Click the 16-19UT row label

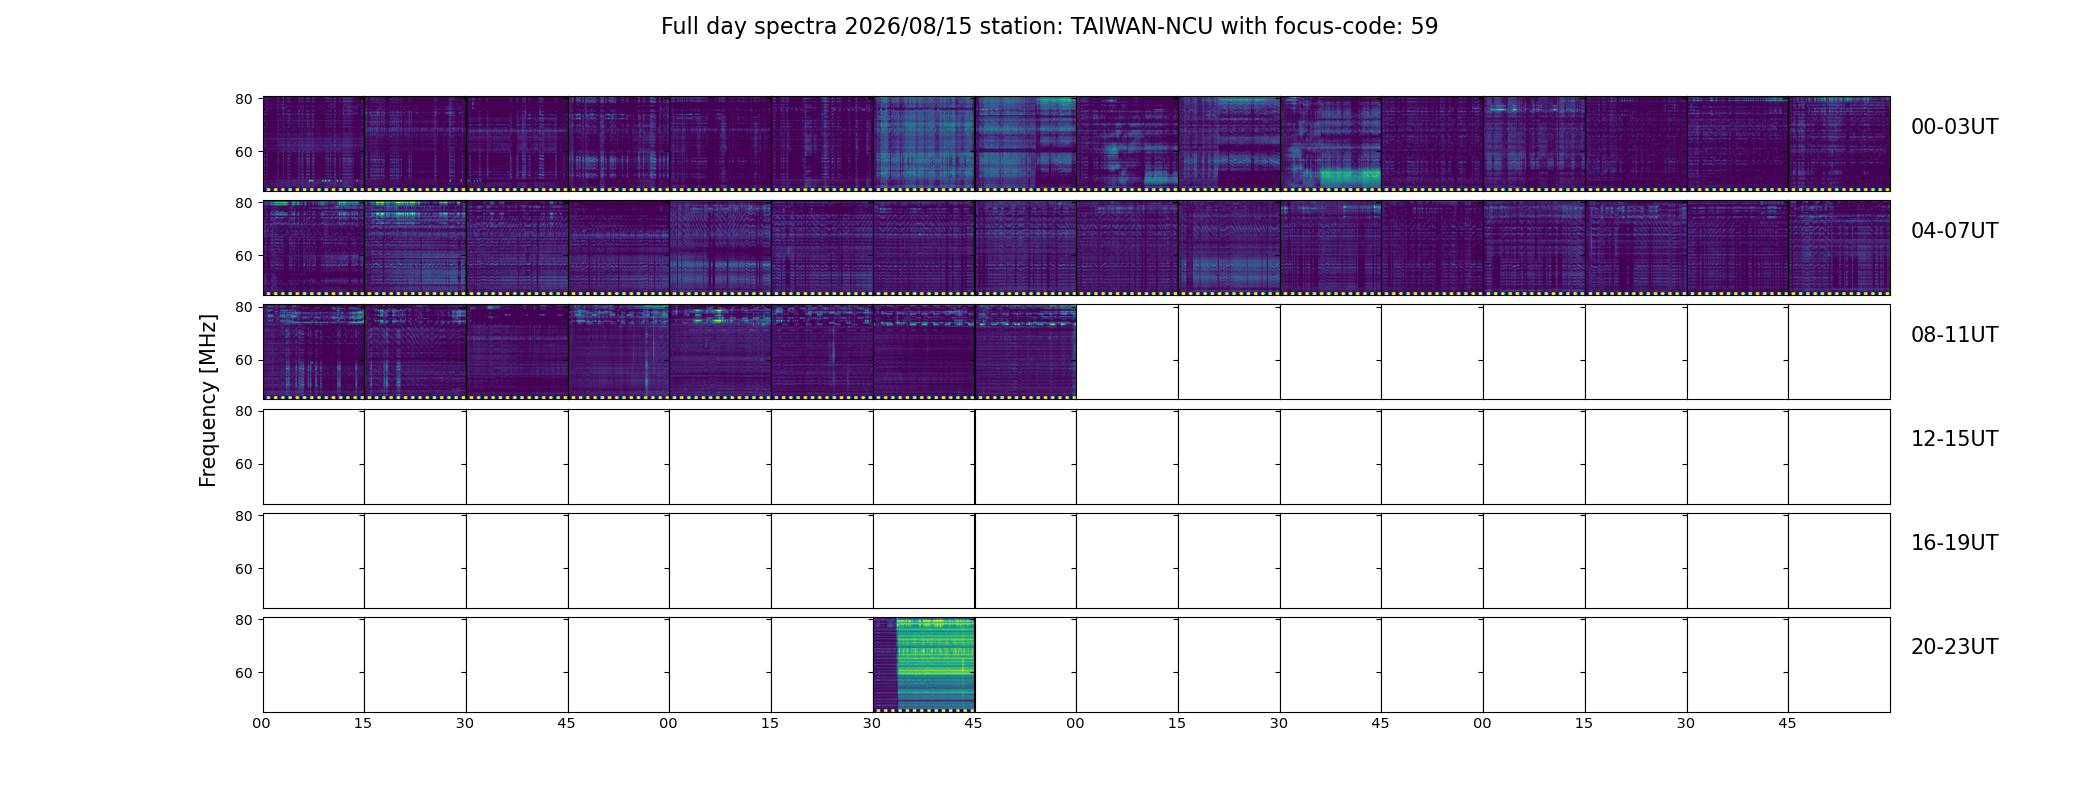(1954, 543)
